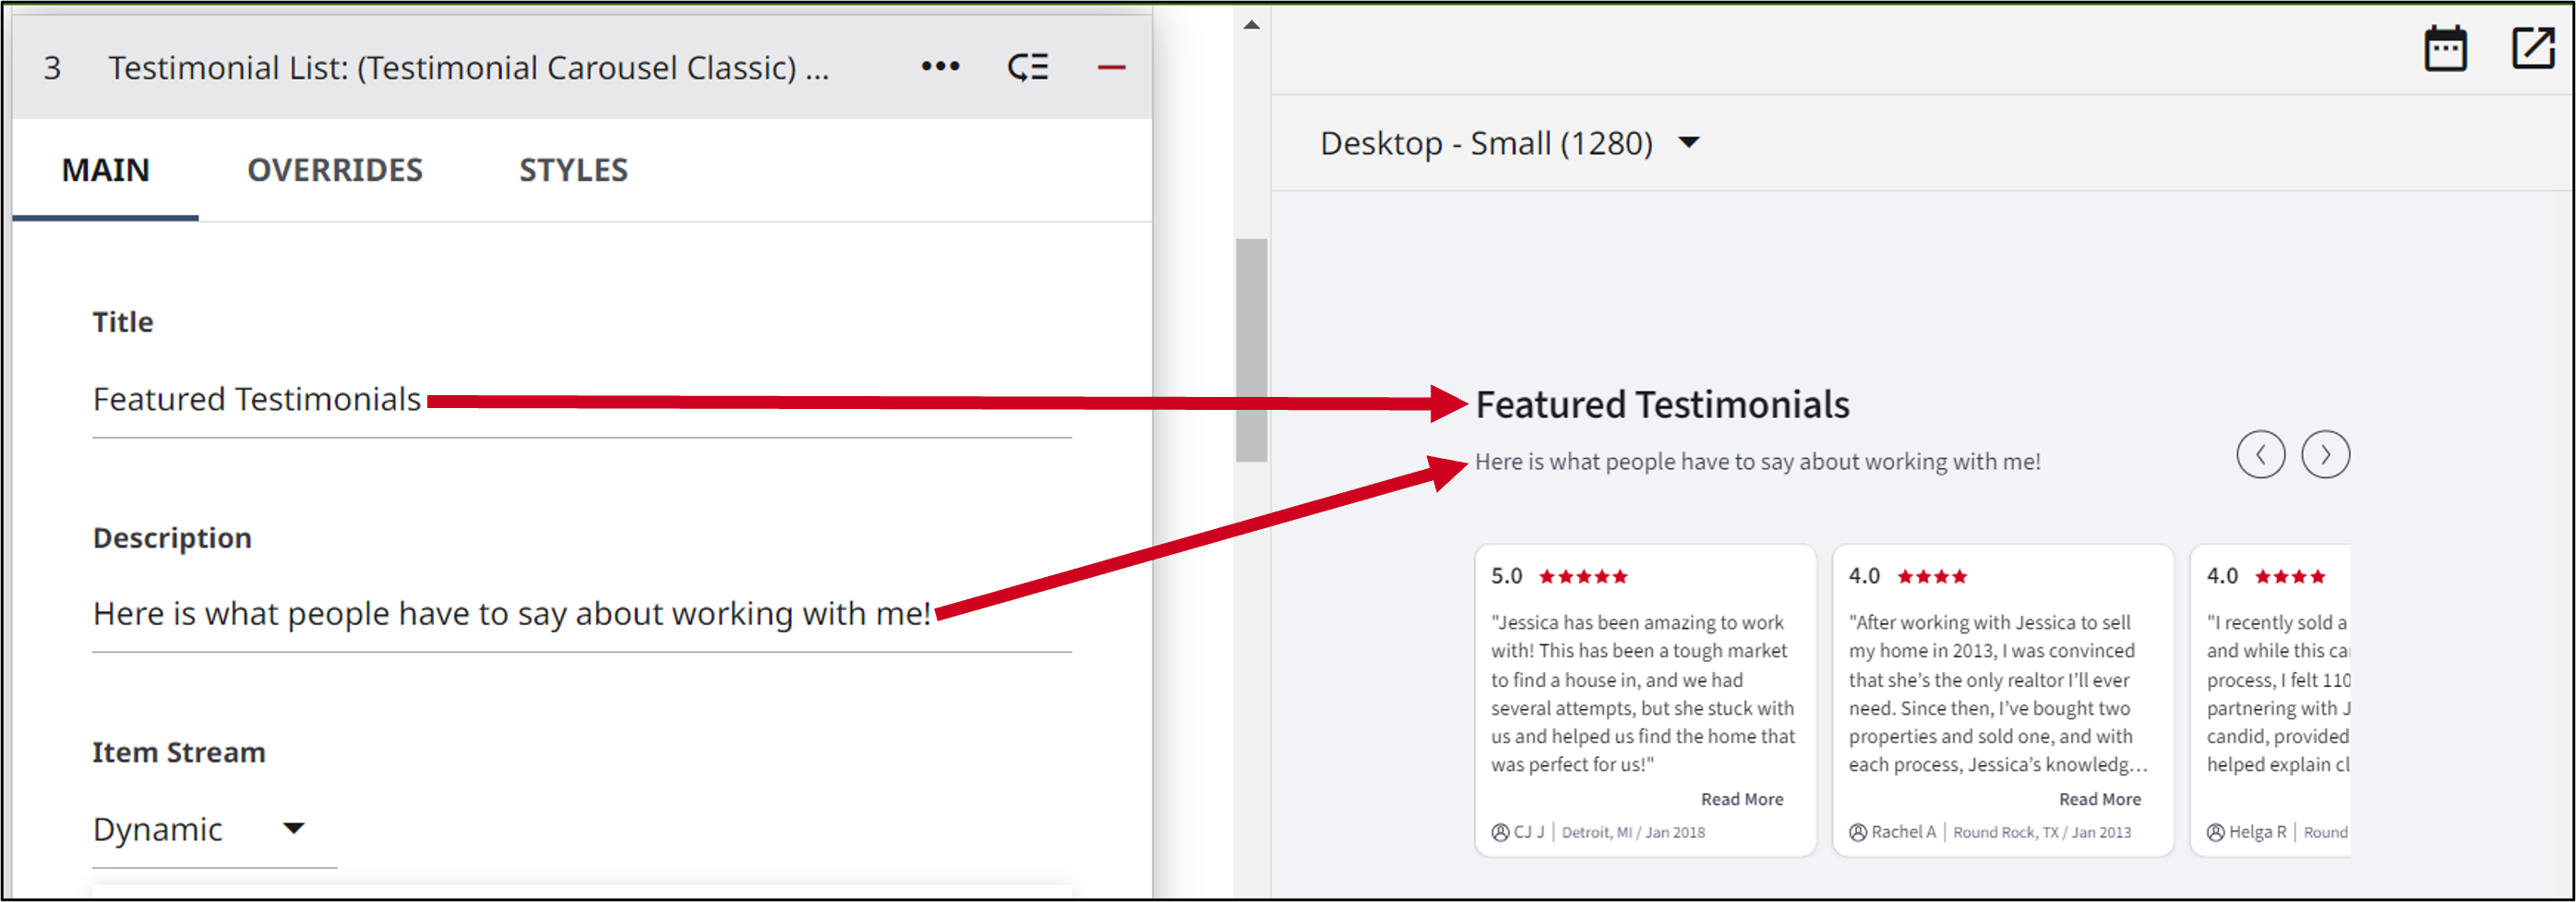Click the panel's vertical scrollbar thumb
Viewport: 2576px width, 902px height.
coord(1251,350)
